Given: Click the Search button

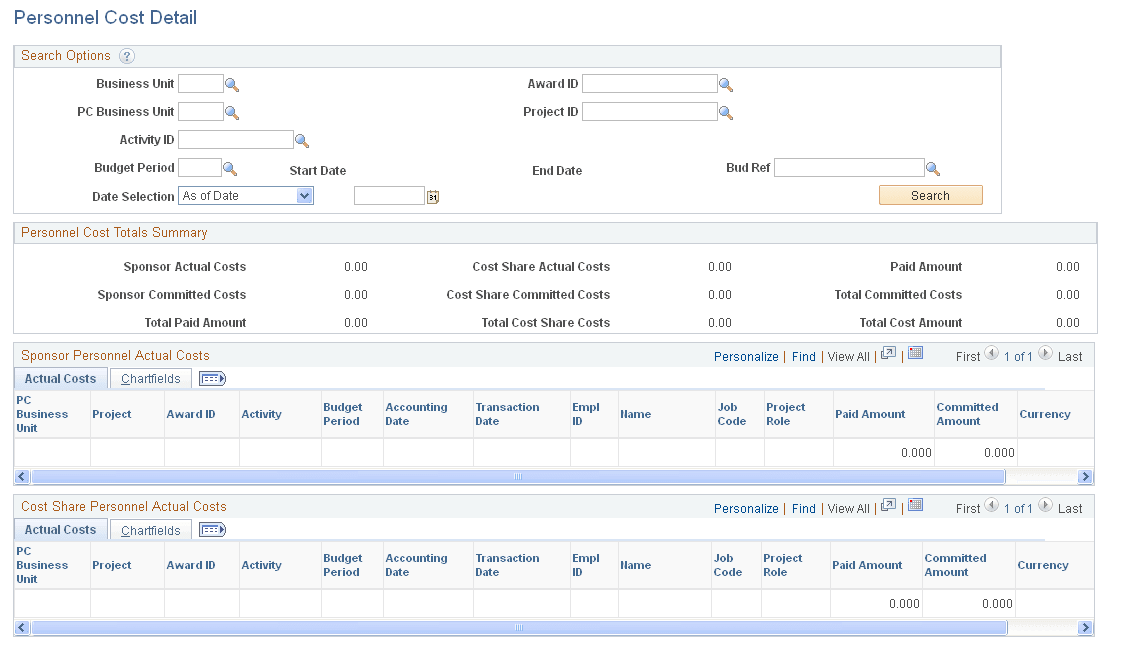Looking at the screenshot, I should pyautogui.click(x=930, y=195).
